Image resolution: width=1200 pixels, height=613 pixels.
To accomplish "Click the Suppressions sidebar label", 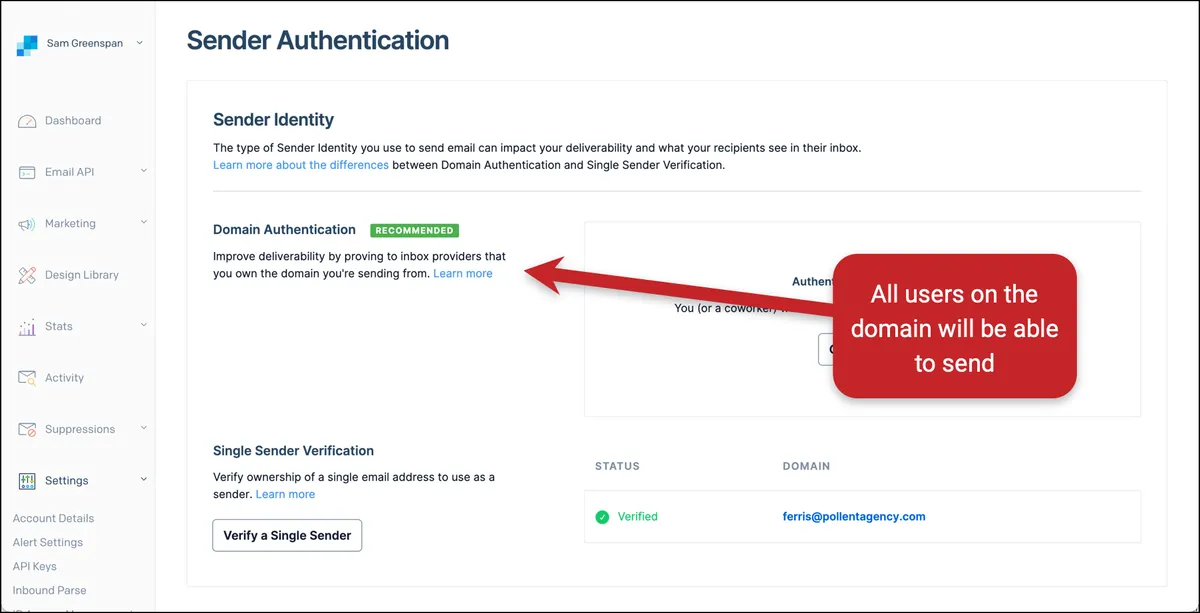I will click(80, 429).
